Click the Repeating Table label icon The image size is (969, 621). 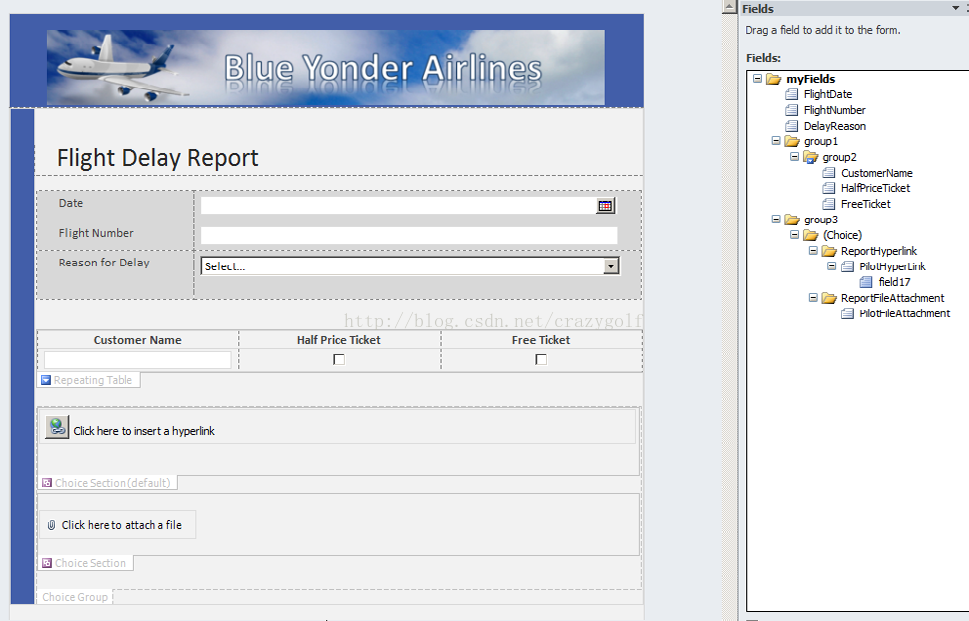pos(46,380)
